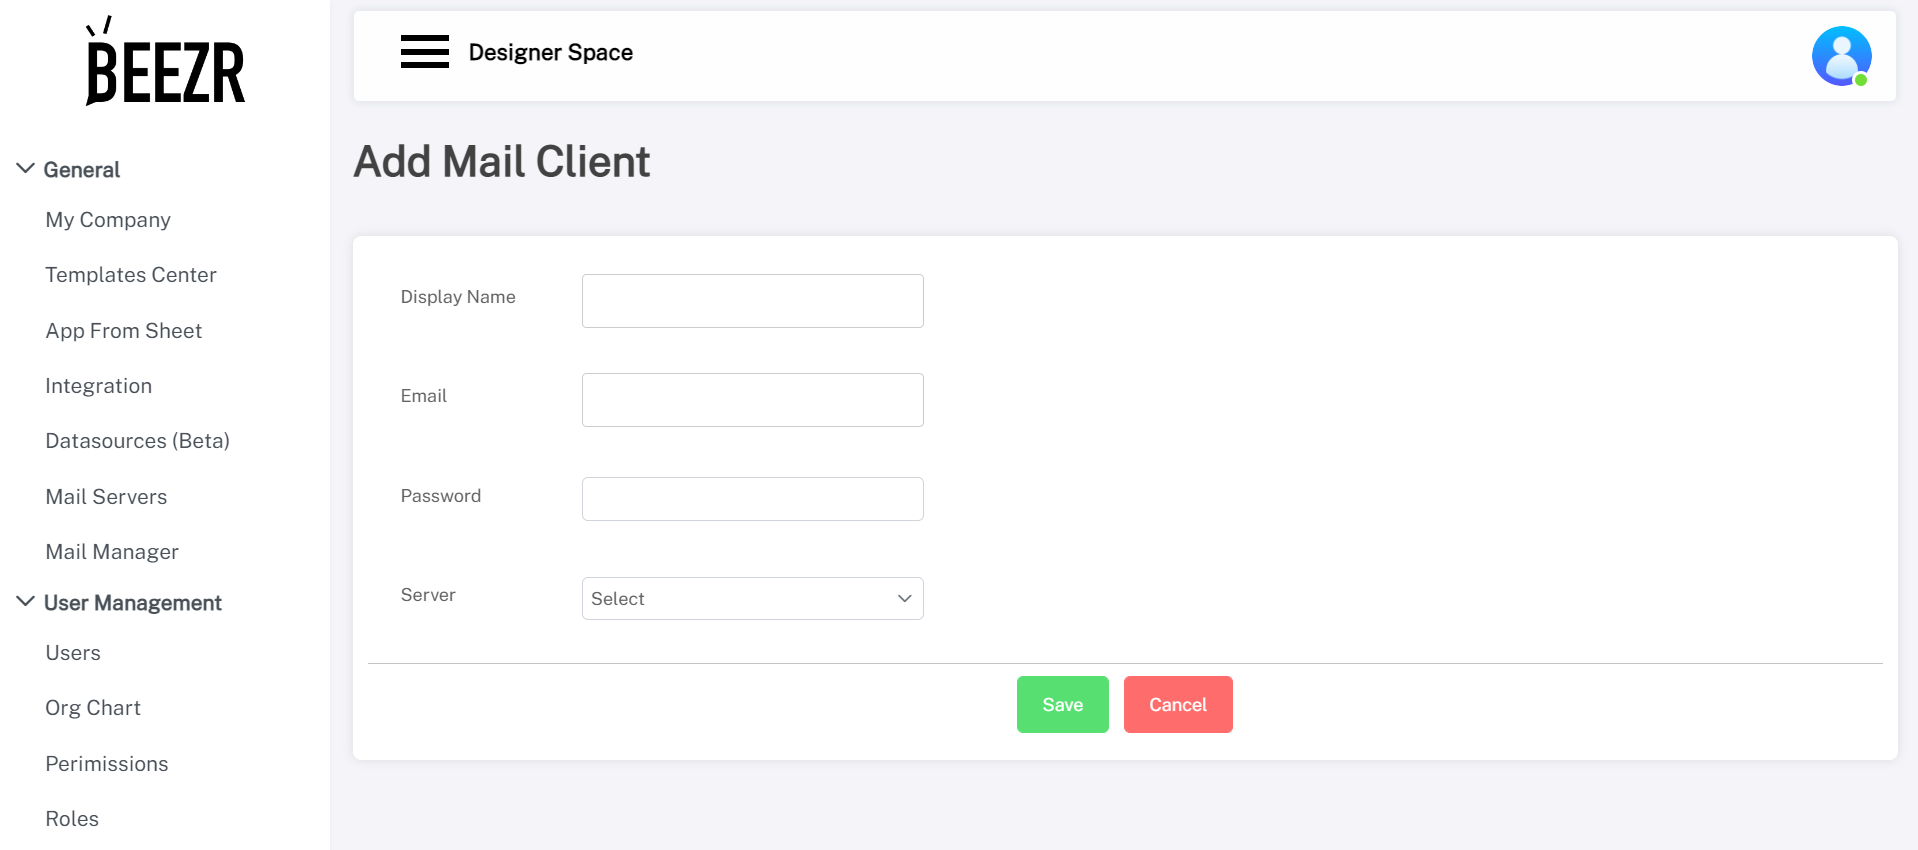
Task: Open My Company in sidebar
Action: [x=108, y=220]
